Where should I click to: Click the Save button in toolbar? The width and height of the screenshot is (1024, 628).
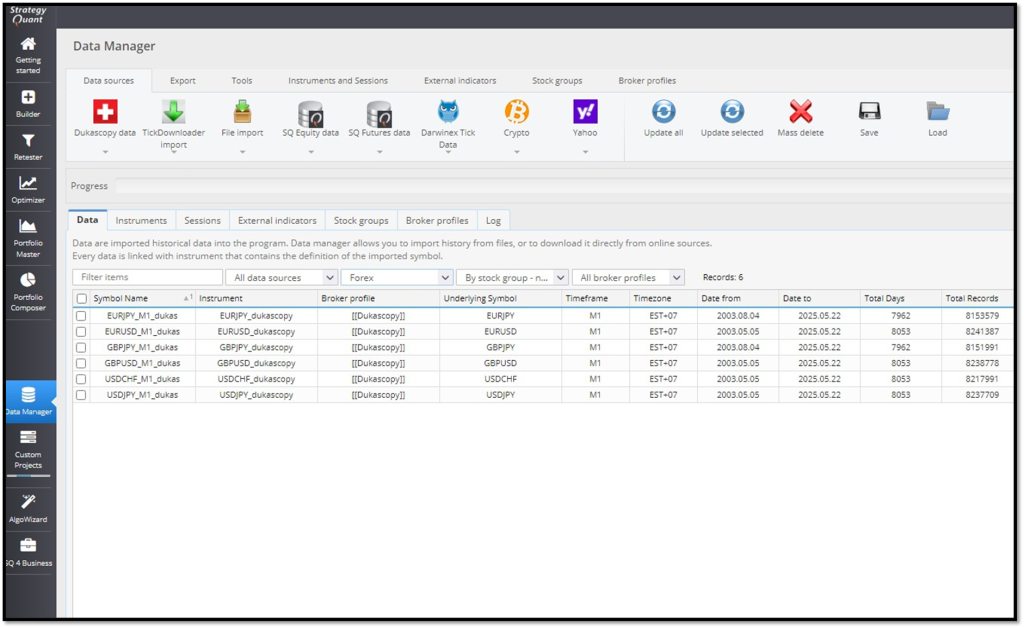tap(869, 117)
